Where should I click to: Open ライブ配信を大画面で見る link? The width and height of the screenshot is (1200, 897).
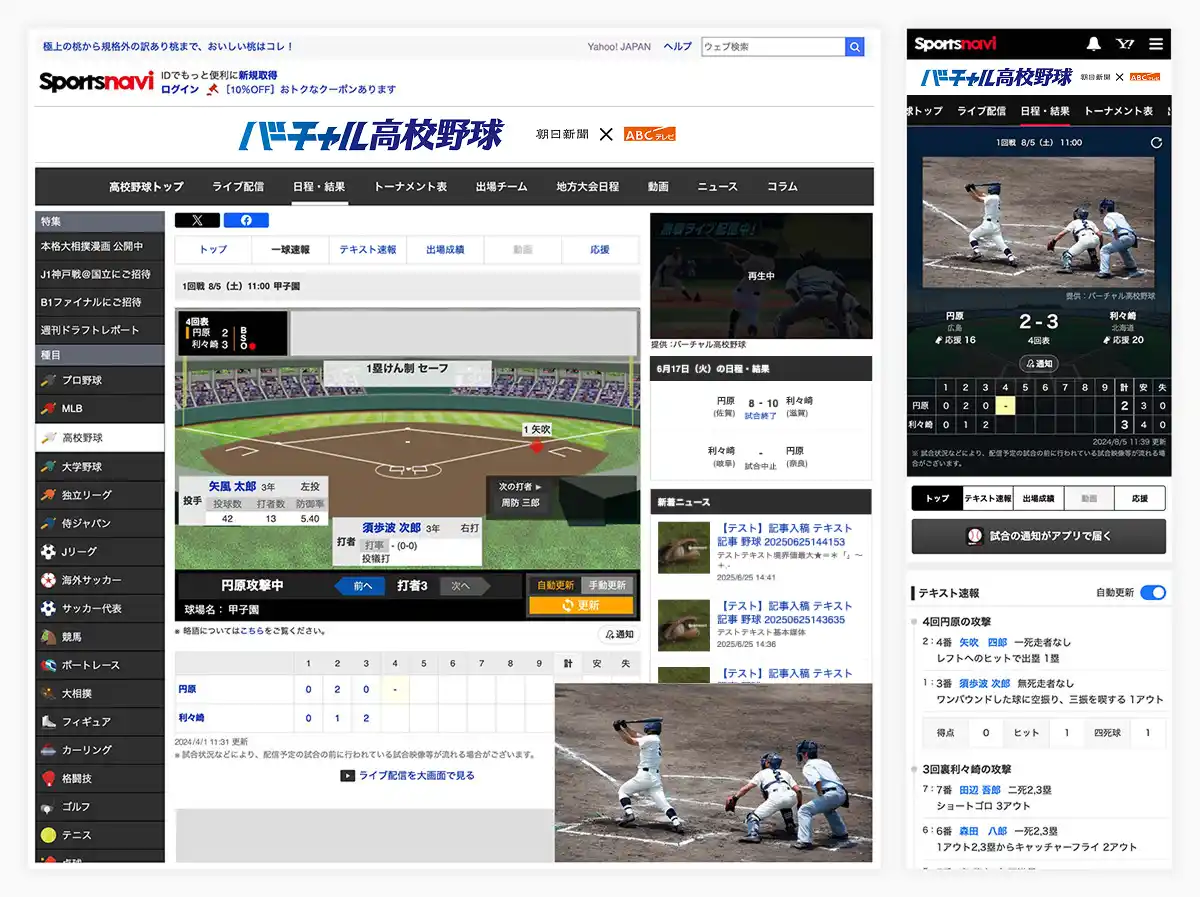click(407, 775)
